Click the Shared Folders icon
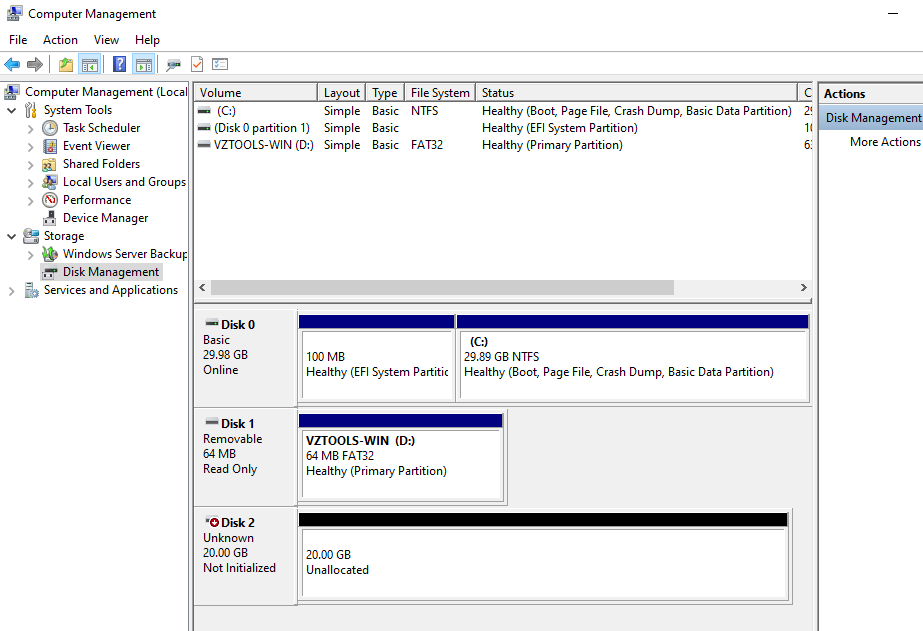This screenshot has width=923, height=631. pos(50,164)
